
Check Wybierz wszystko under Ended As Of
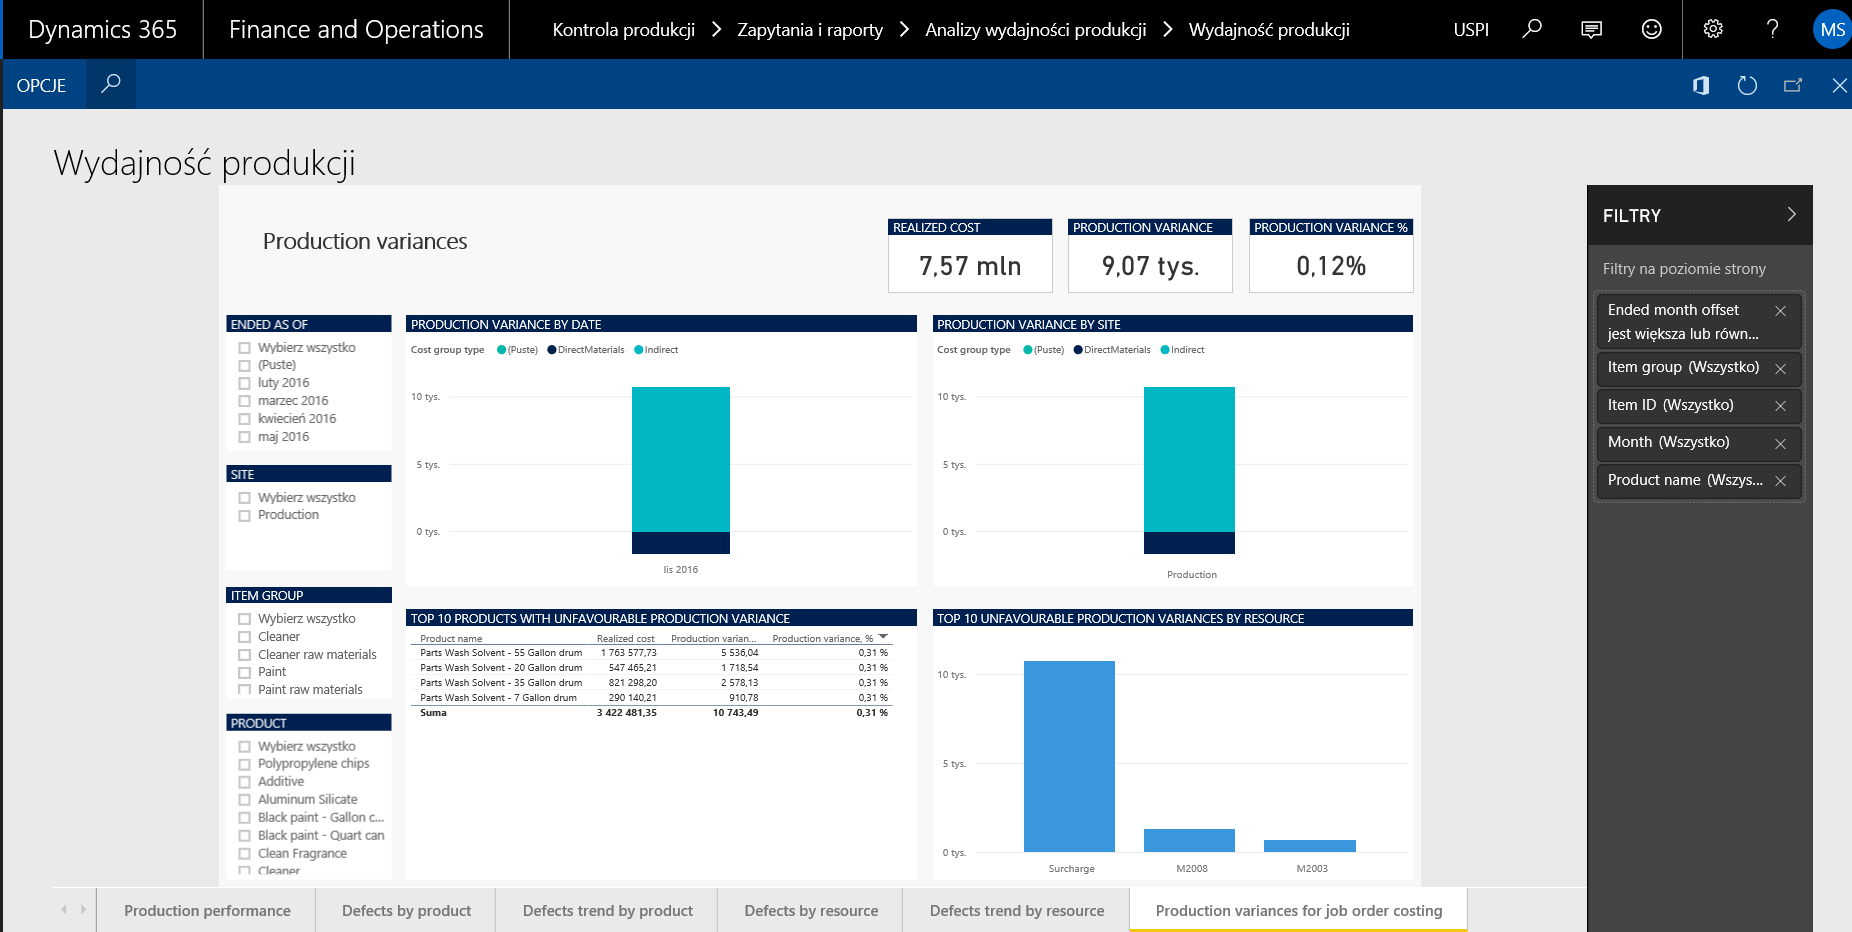pyautogui.click(x=244, y=348)
